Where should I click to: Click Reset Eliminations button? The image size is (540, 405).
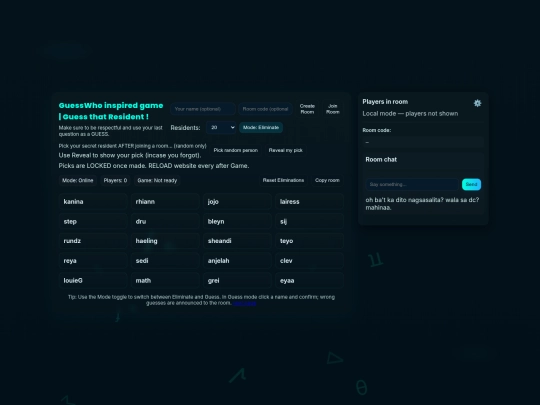tap(283, 180)
